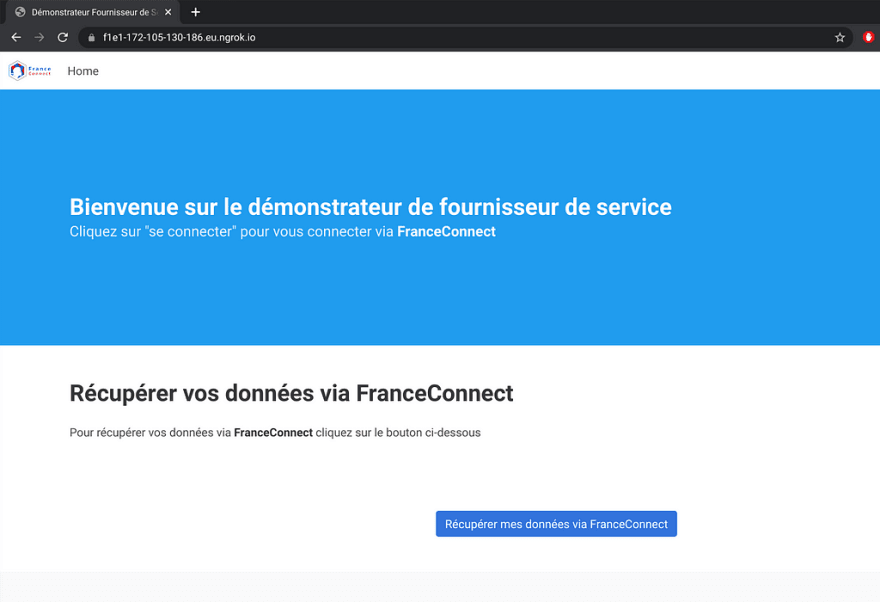Screen dimensions: 880x602
Task: Click the browser forward arrow
Action: 39,38
